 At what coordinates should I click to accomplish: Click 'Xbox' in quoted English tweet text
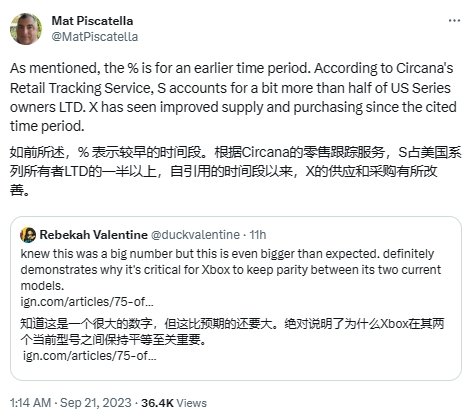[216, 269]
